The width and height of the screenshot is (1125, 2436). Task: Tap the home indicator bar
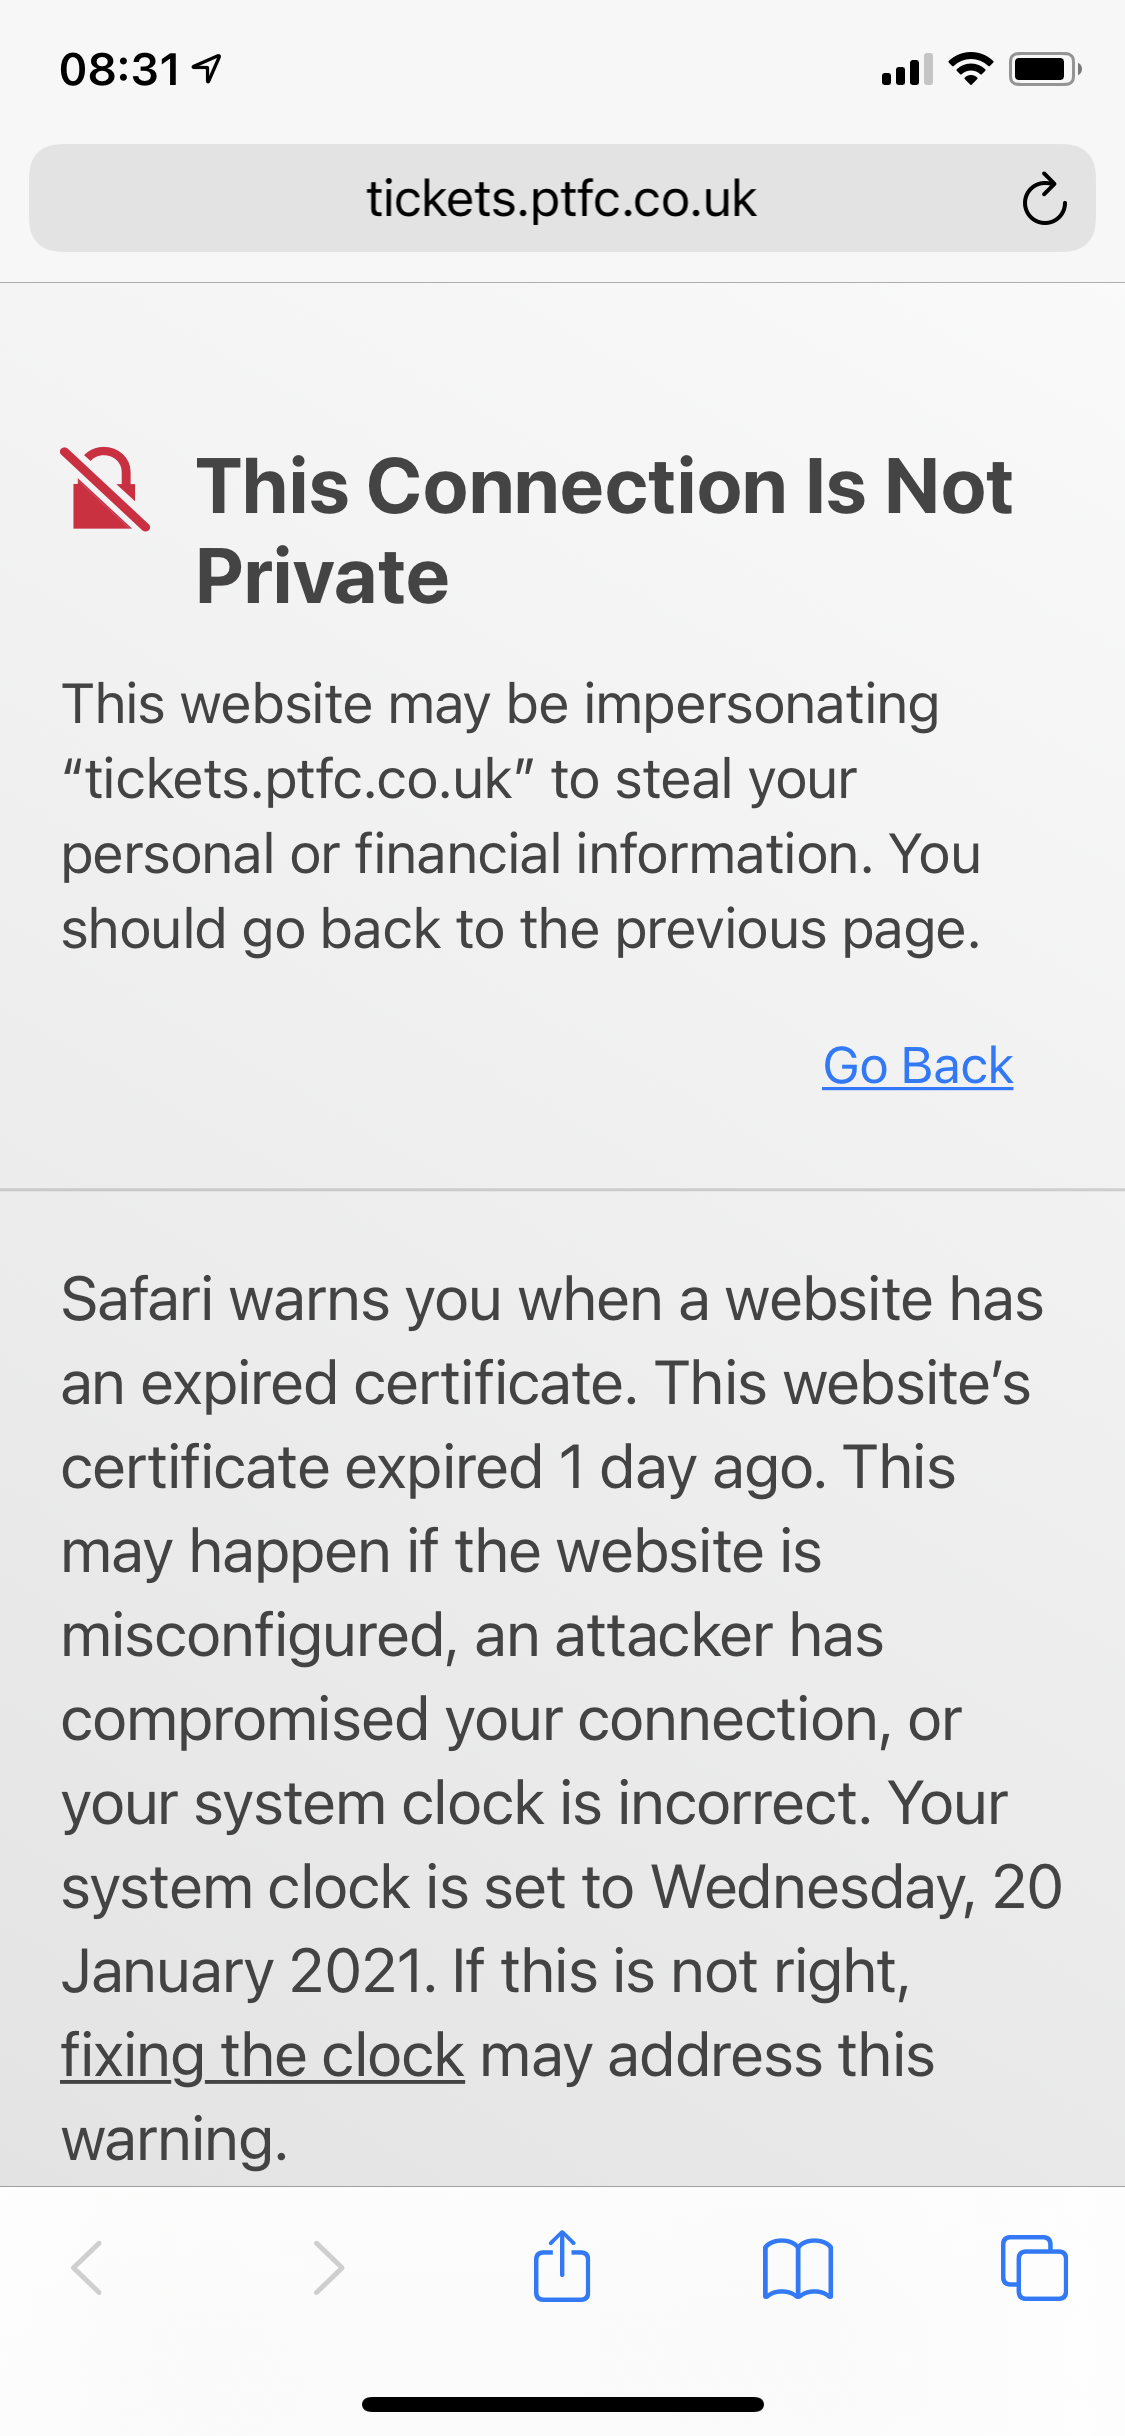pyautogui.click(x=562, y=2404)
